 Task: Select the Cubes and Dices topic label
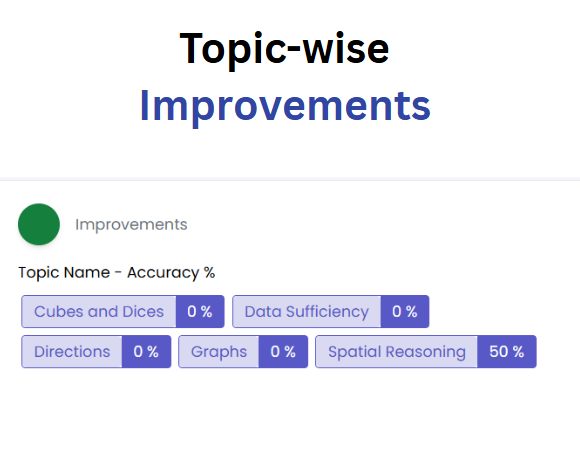(99, 311)
